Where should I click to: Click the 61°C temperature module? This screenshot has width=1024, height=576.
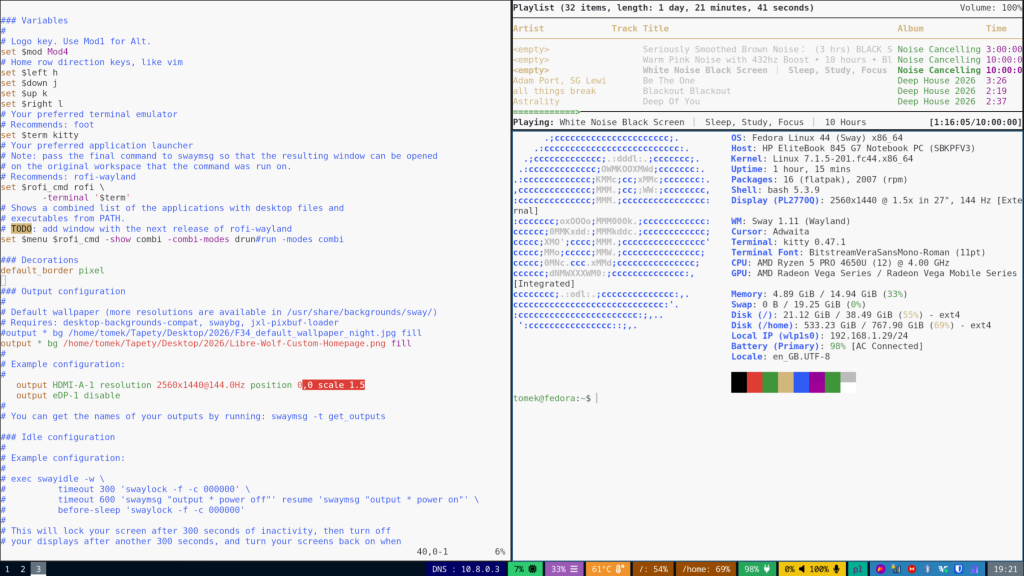pos(607,569)
